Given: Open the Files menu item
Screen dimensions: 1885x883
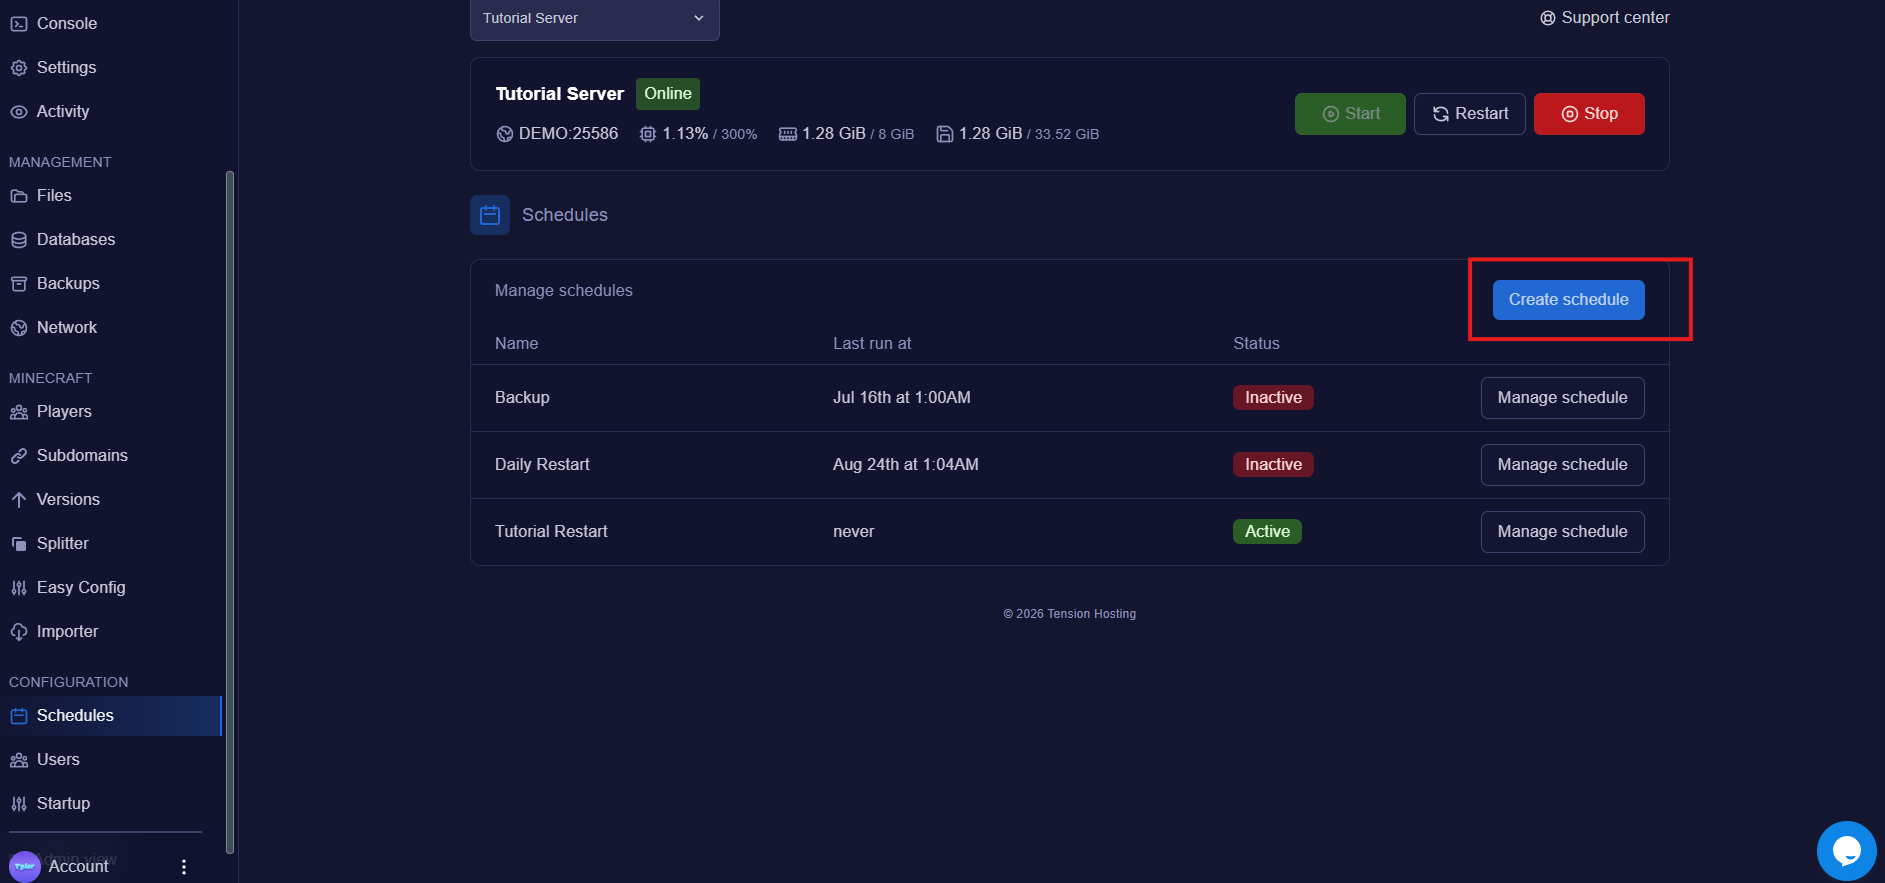Looking at the screenshot, I should coord(111,195).
